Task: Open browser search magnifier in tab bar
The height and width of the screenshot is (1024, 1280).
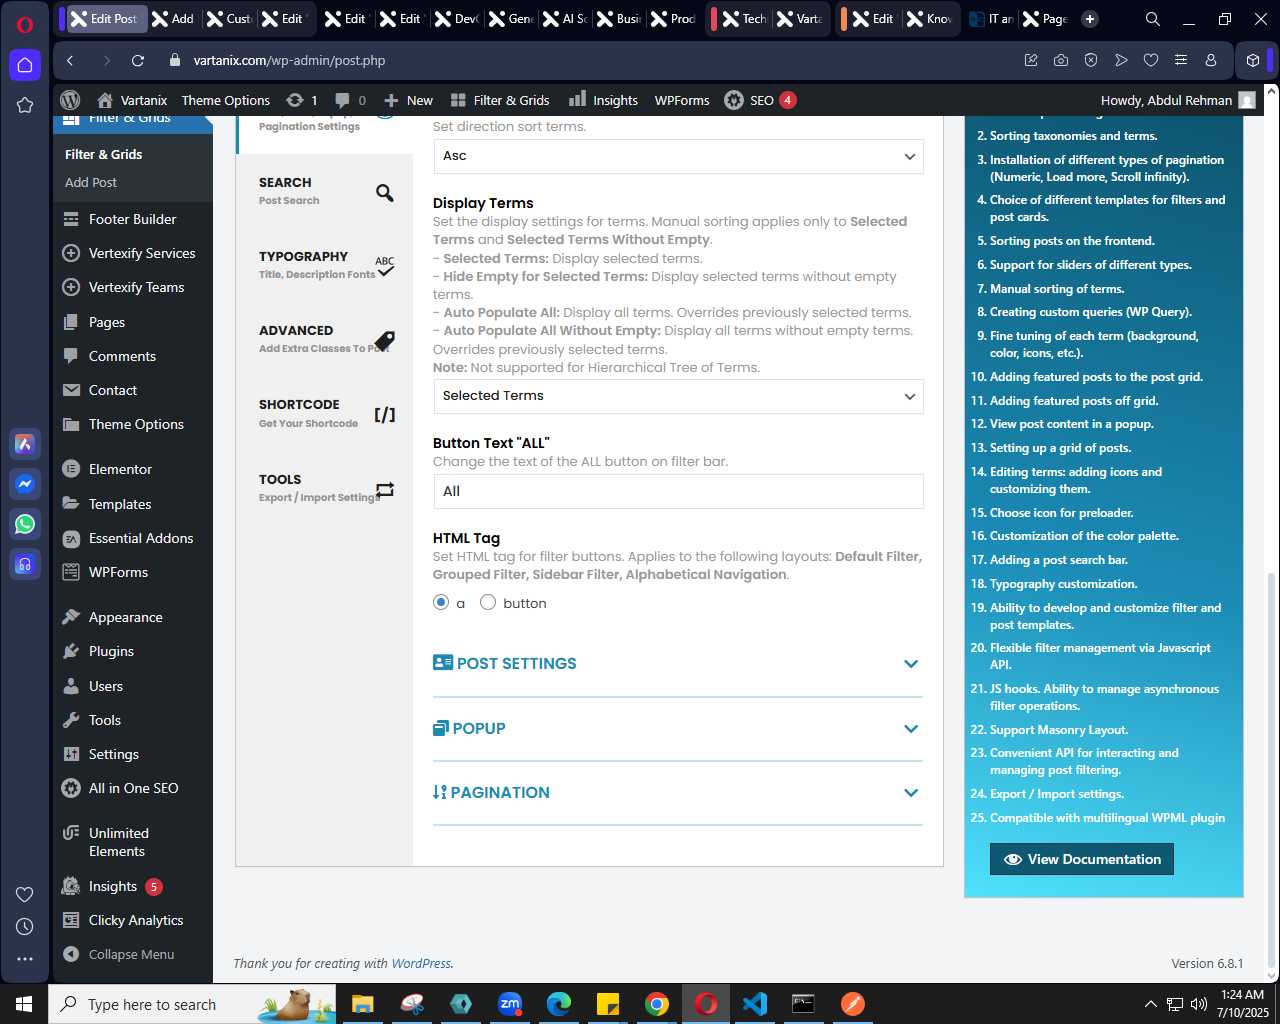Action: coord(1153,19)
